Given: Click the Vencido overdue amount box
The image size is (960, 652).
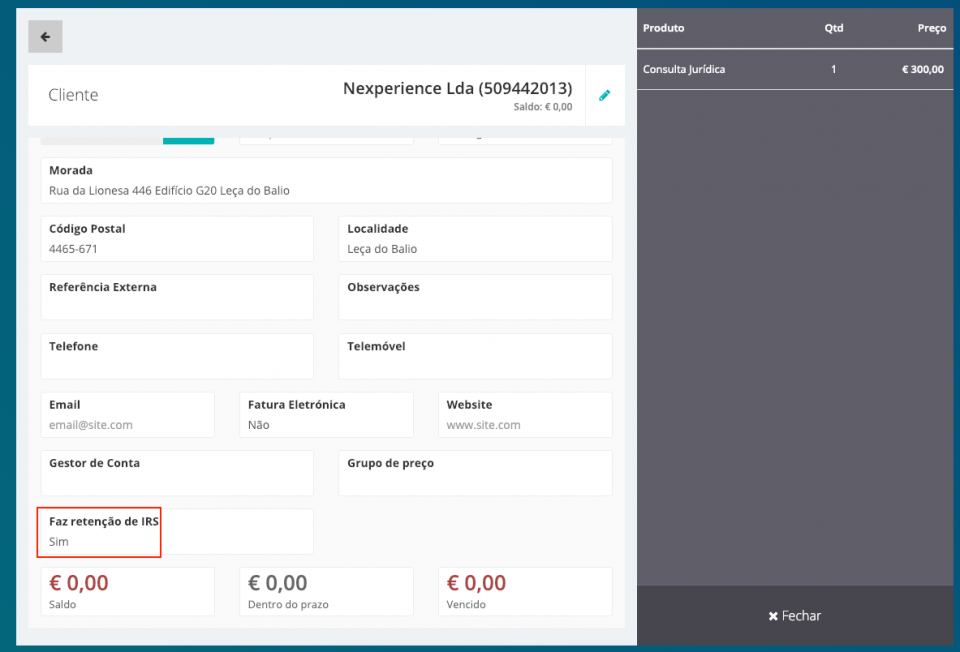Looking at the screenshot, I should click(525, 591).
